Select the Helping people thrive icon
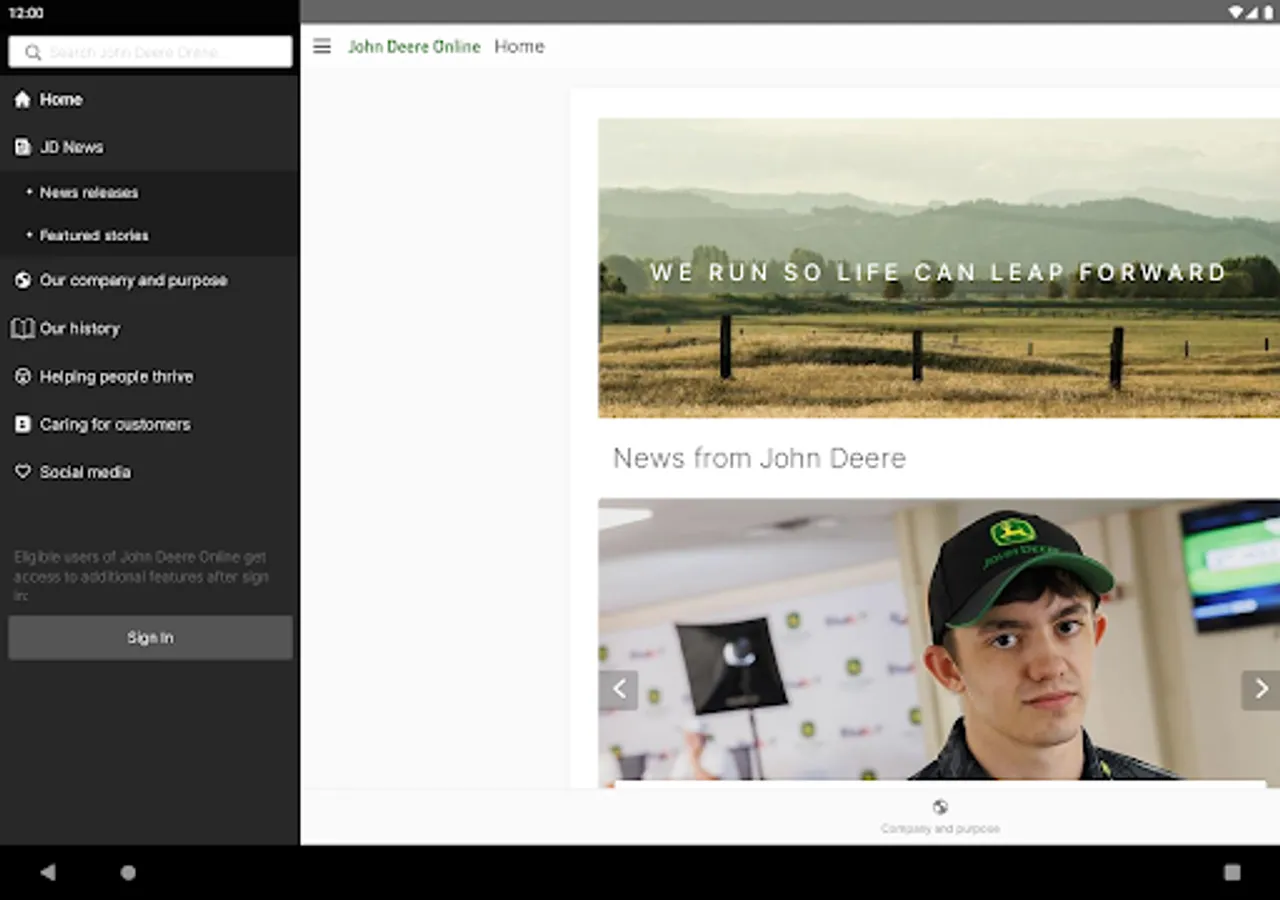Image resolution: width=1280 pixels, height=900 pixels. click(x=22, y=376)
